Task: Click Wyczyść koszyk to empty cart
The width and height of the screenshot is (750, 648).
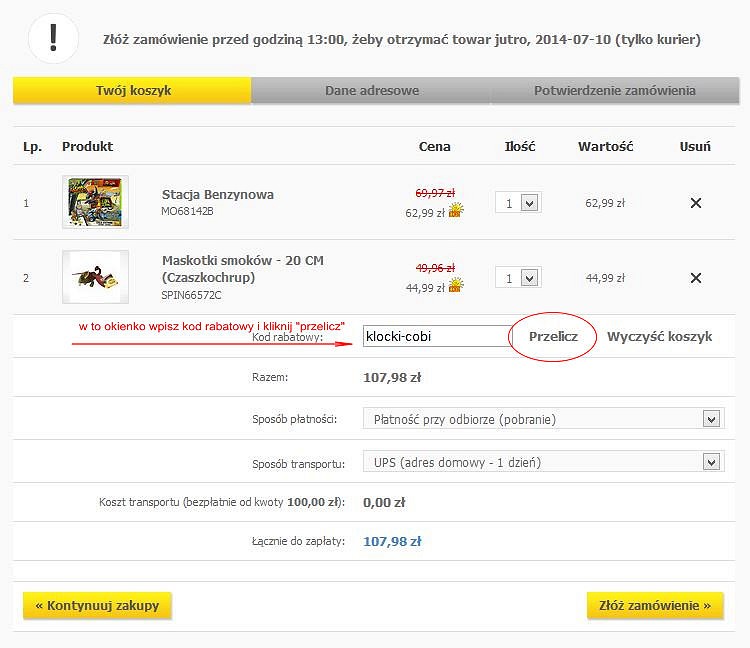Action: pos(659,336)
